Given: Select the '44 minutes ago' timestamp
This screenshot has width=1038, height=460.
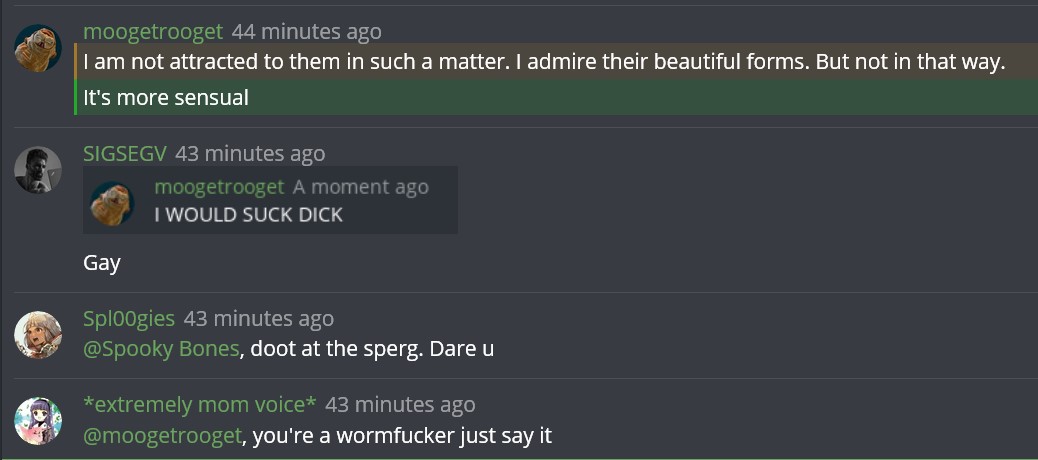Looking at the screenshot, I should (x=307, y=31).
